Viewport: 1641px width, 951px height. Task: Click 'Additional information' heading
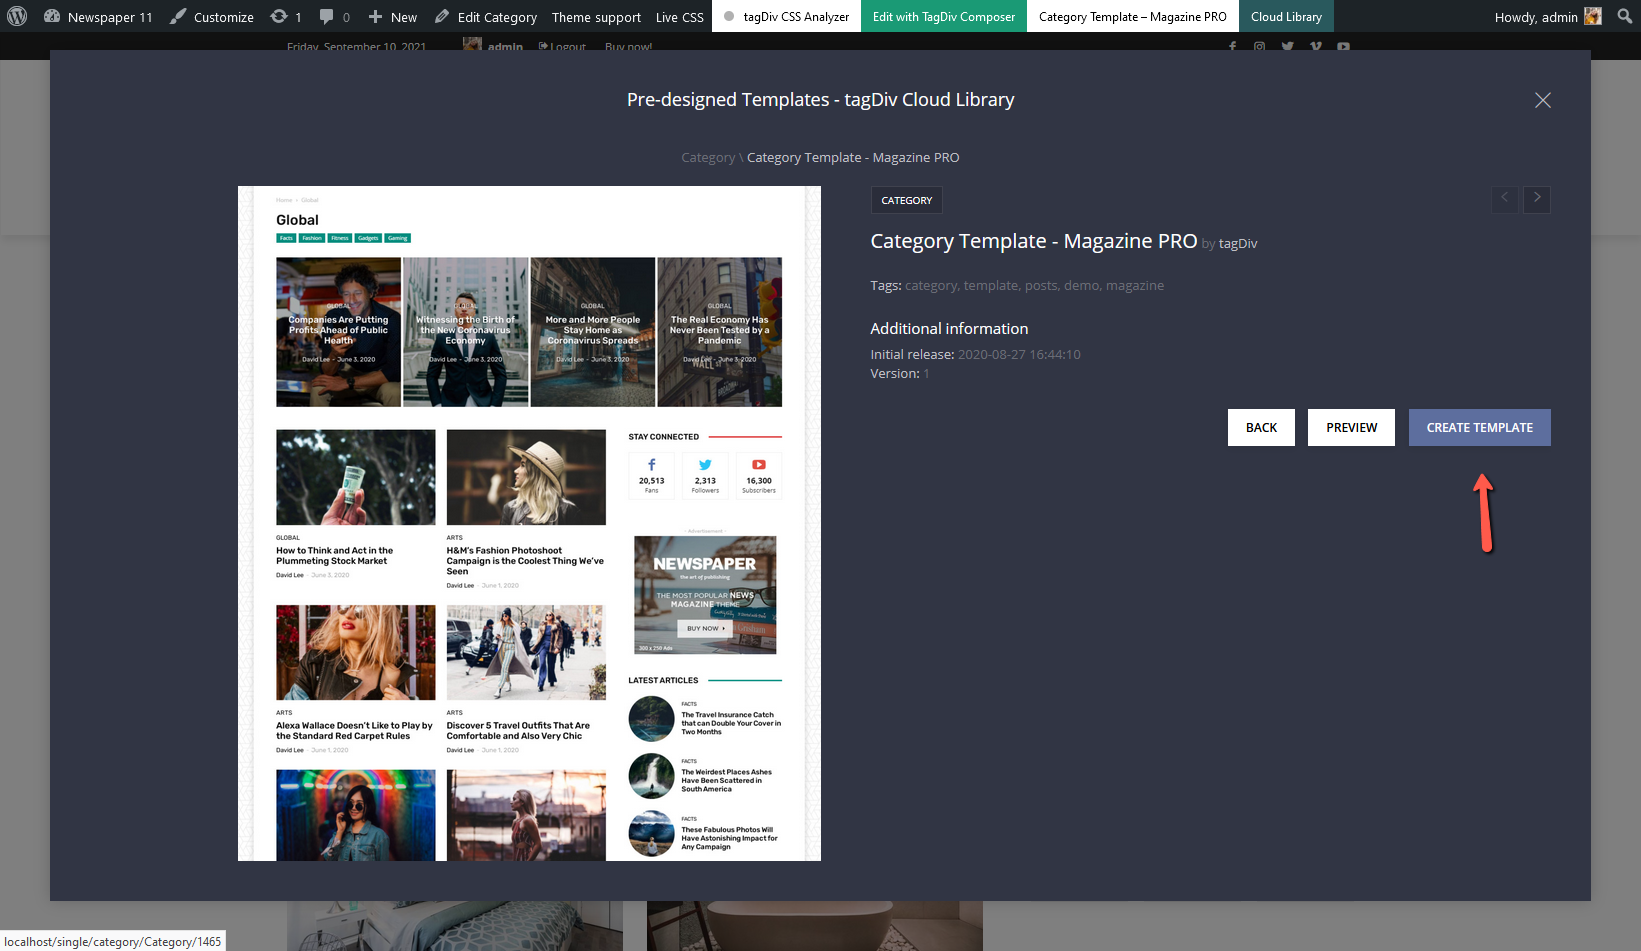(949, 328)
